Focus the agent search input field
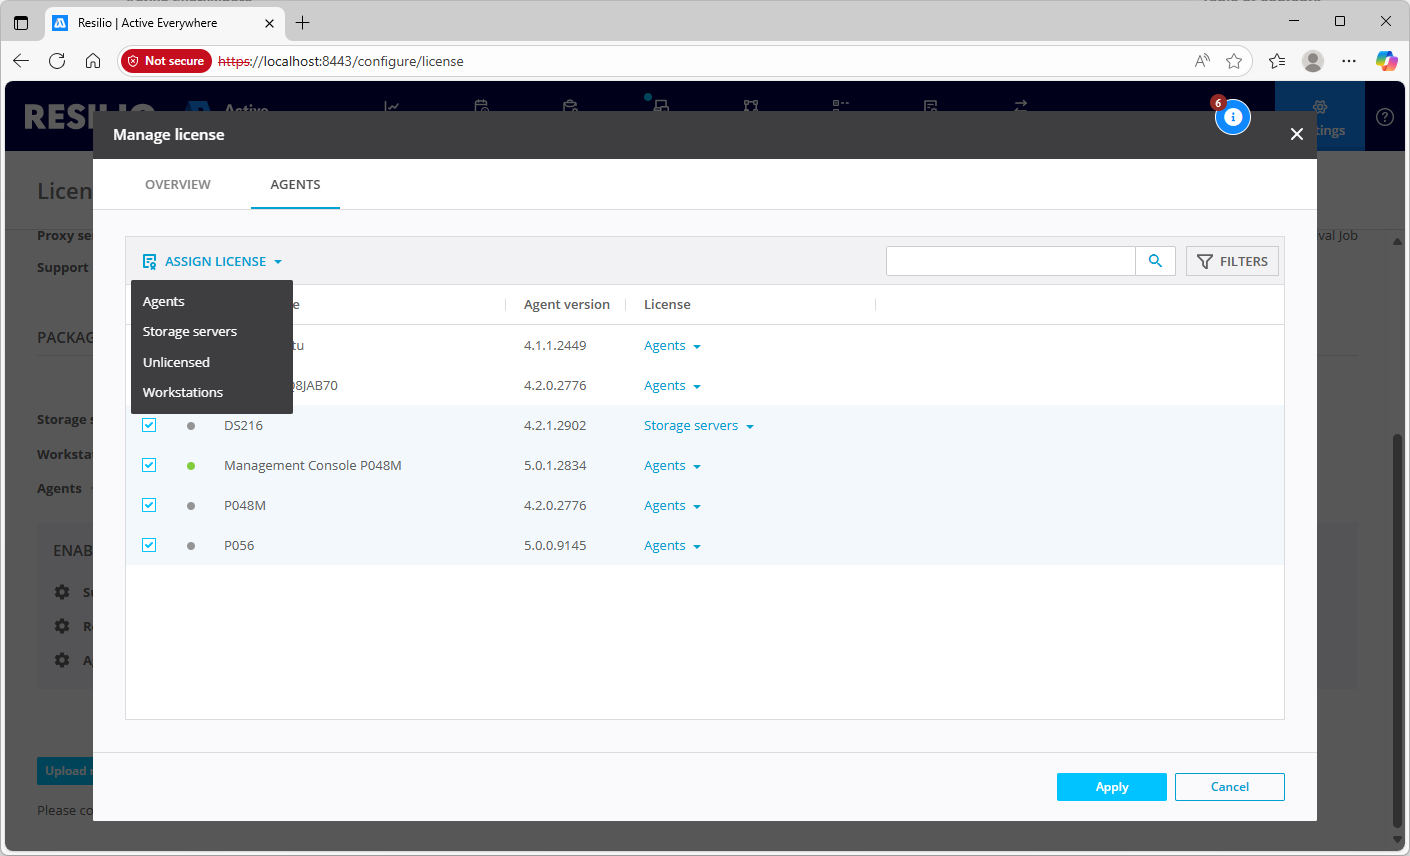1410x856 pixels. [1010, 261]
